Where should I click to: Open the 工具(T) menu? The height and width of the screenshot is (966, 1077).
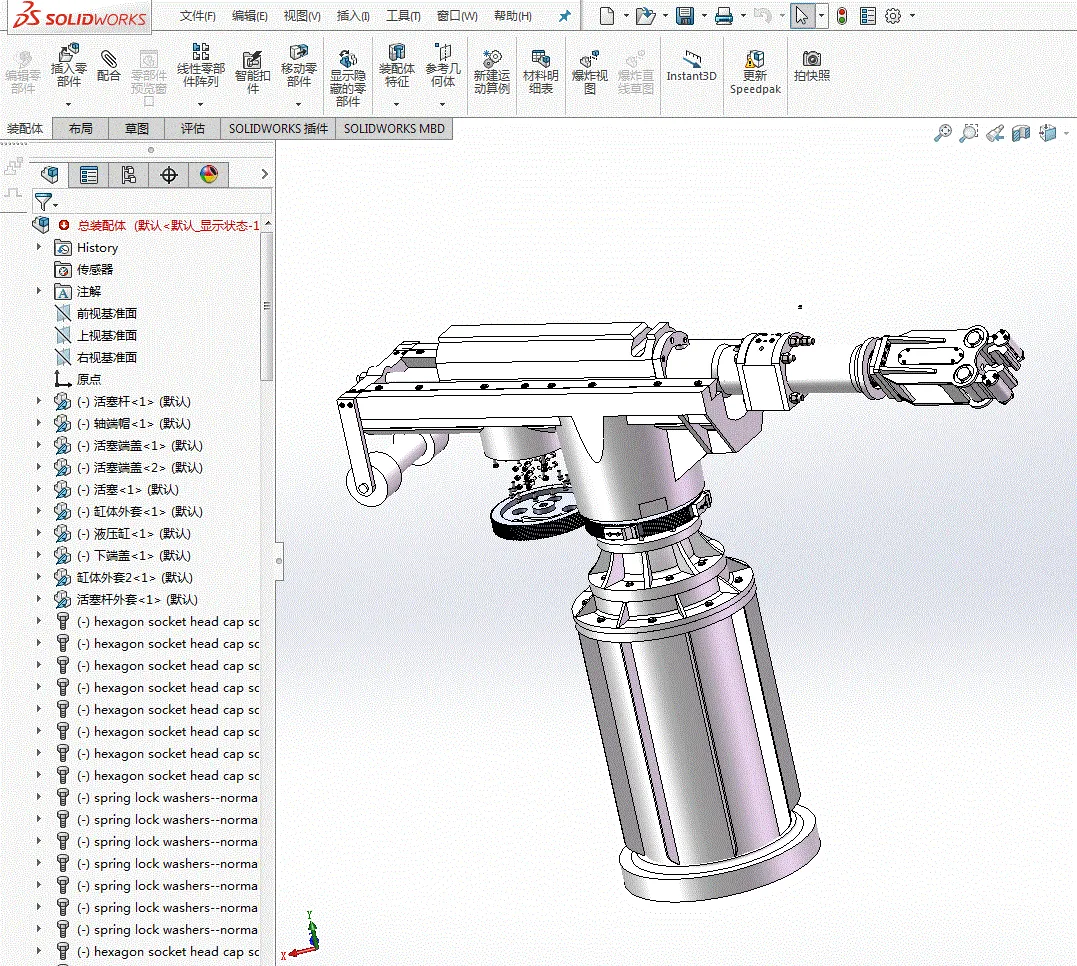point(403,16)
